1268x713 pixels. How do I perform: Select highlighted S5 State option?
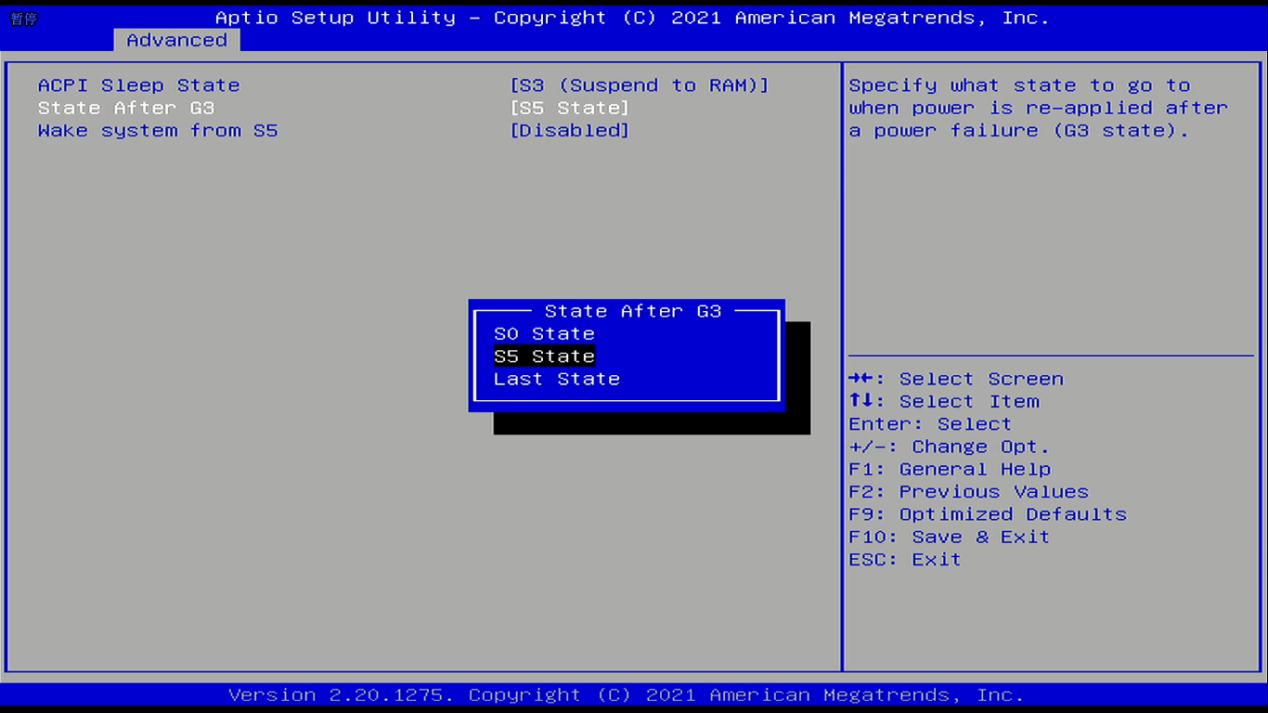(x=544, y=356)
